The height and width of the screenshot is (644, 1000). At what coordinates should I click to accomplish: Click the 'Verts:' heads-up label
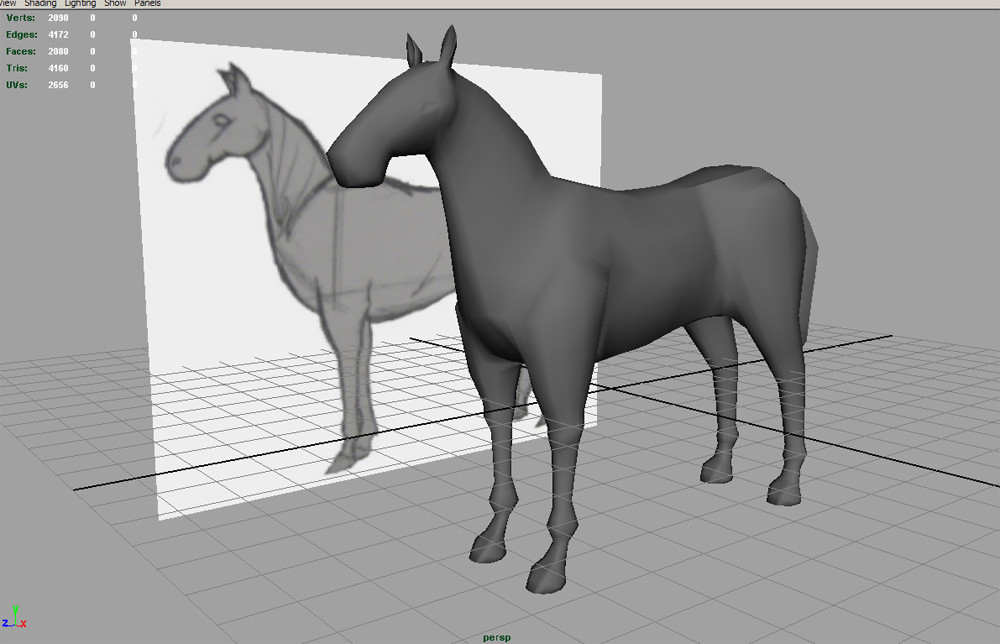[21, 18]
